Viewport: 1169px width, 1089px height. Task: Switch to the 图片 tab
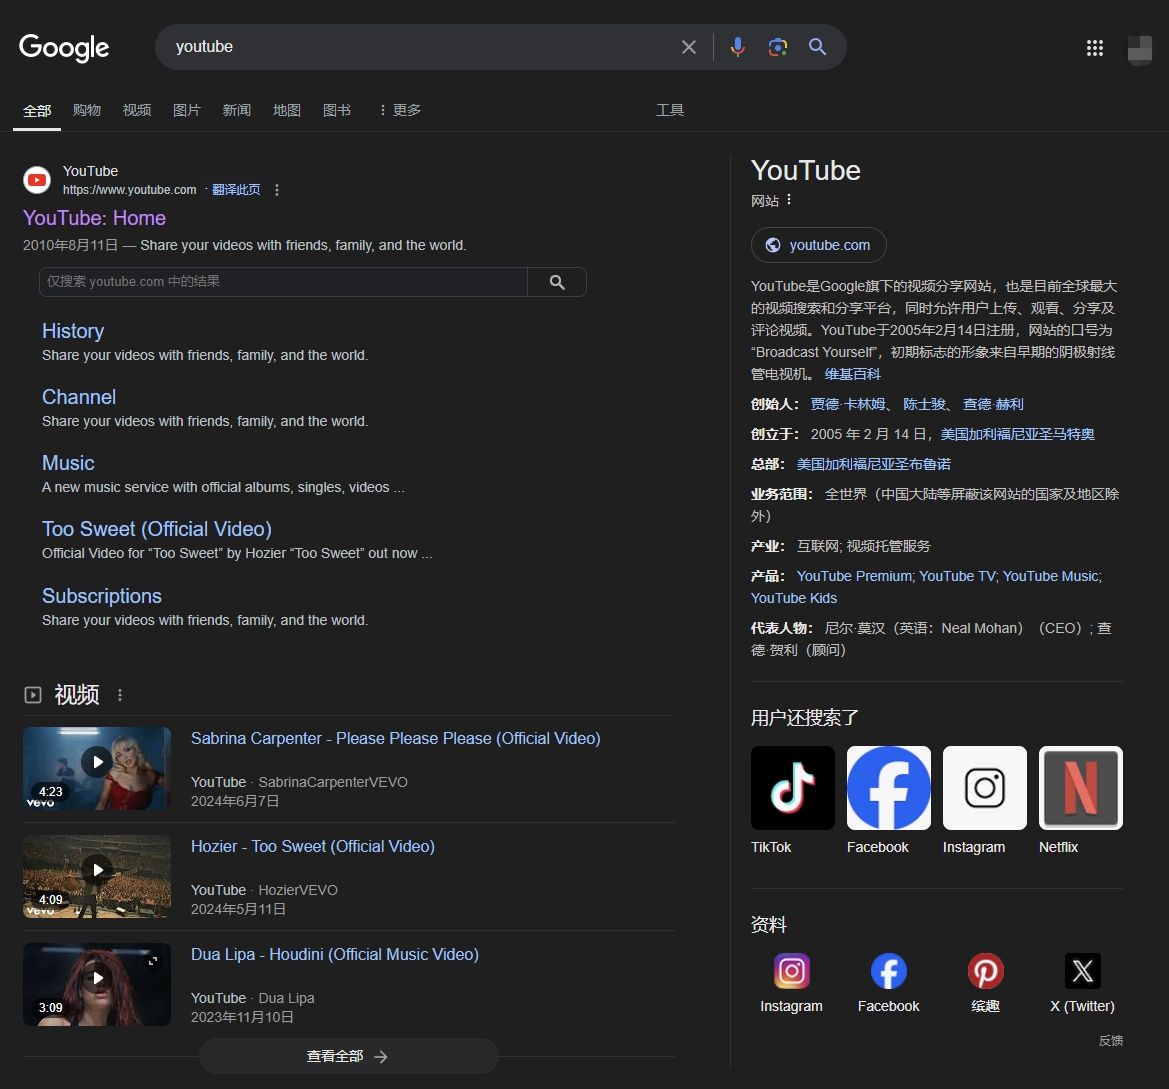click(187, 110)
